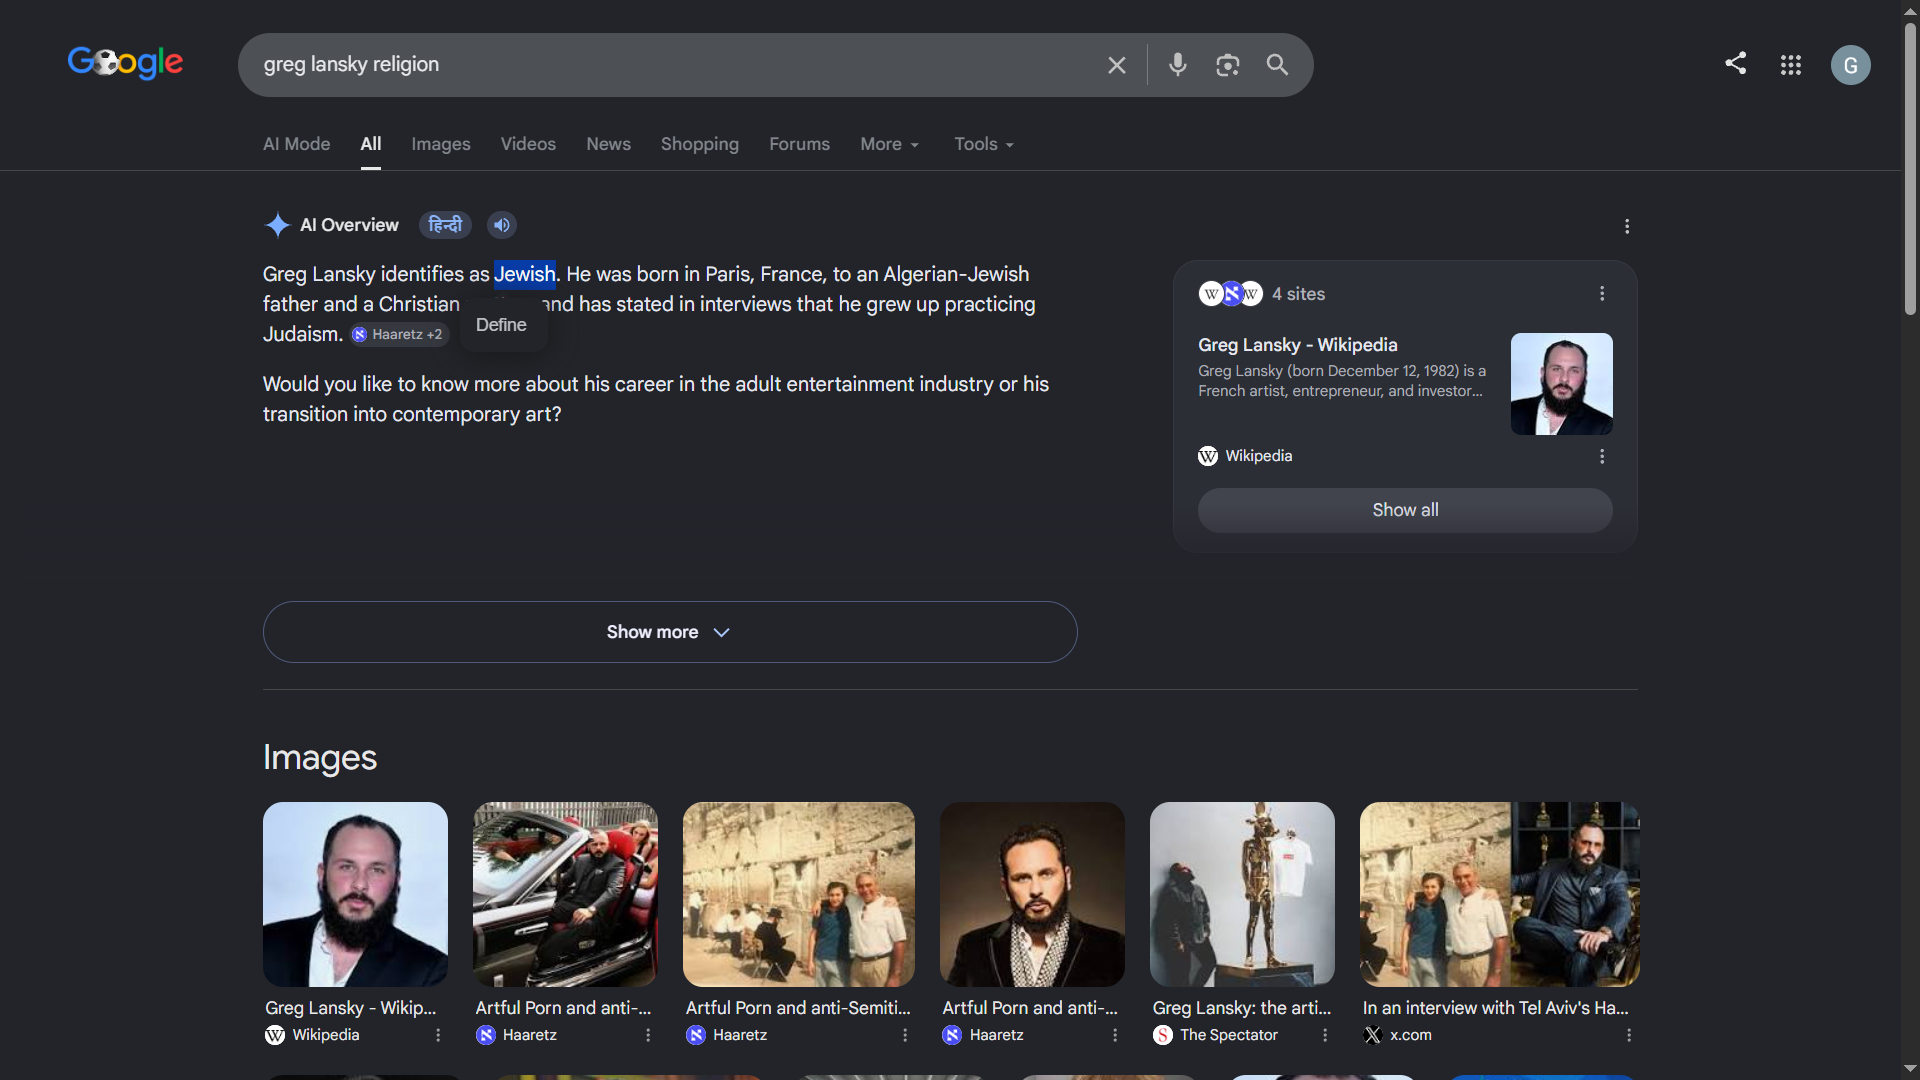
Task: Start voice search with microphone
Action: click(x=1178, y=65)
